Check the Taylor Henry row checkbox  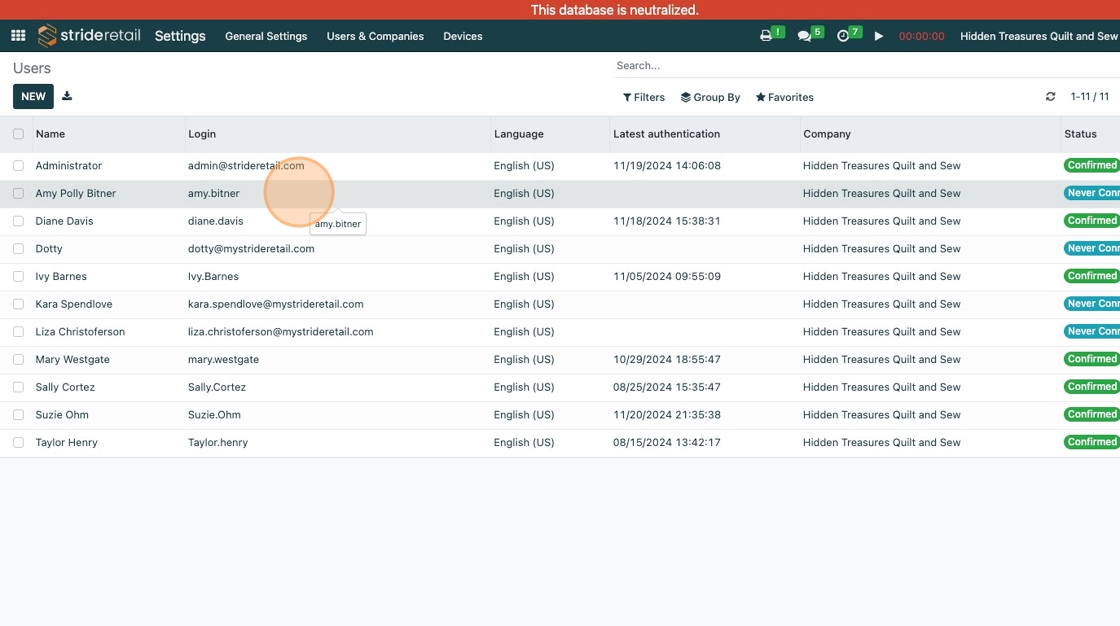pyautogui.click(x=19, y=442)
